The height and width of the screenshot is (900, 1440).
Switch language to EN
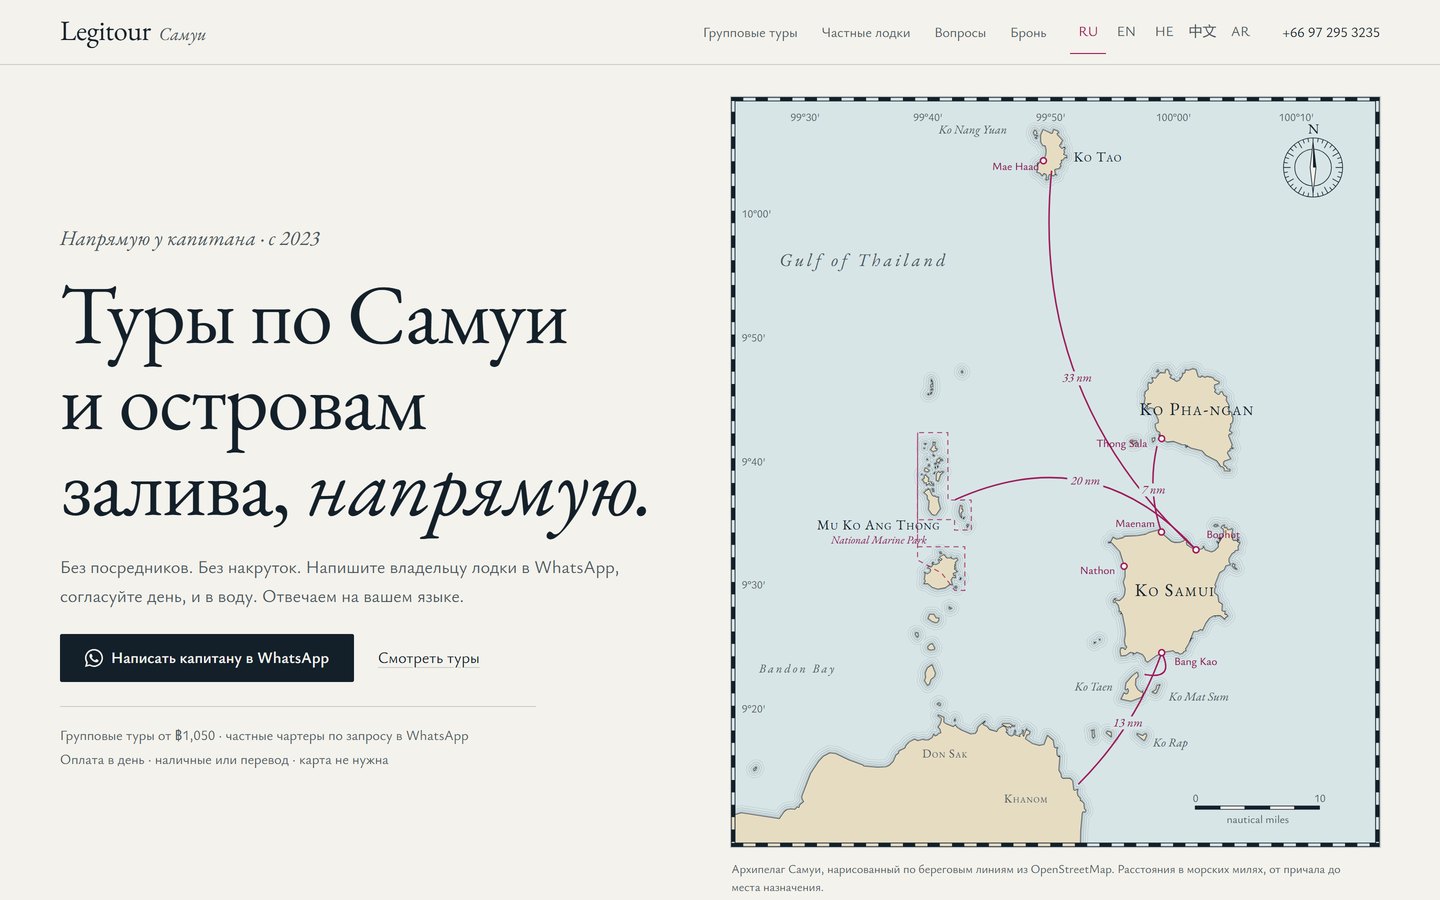click(1126, 32)
